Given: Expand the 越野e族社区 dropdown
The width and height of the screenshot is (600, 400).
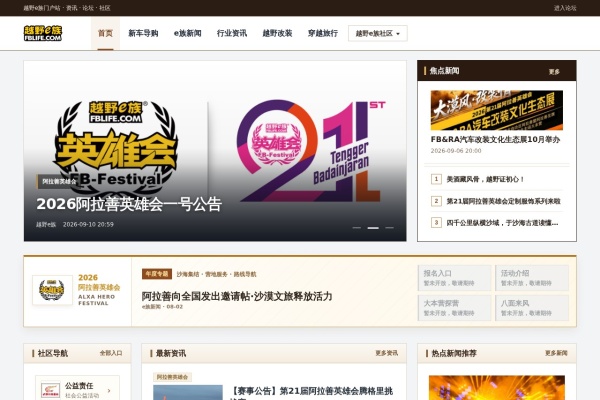Looking at the screenshot, I should point(378,33).
